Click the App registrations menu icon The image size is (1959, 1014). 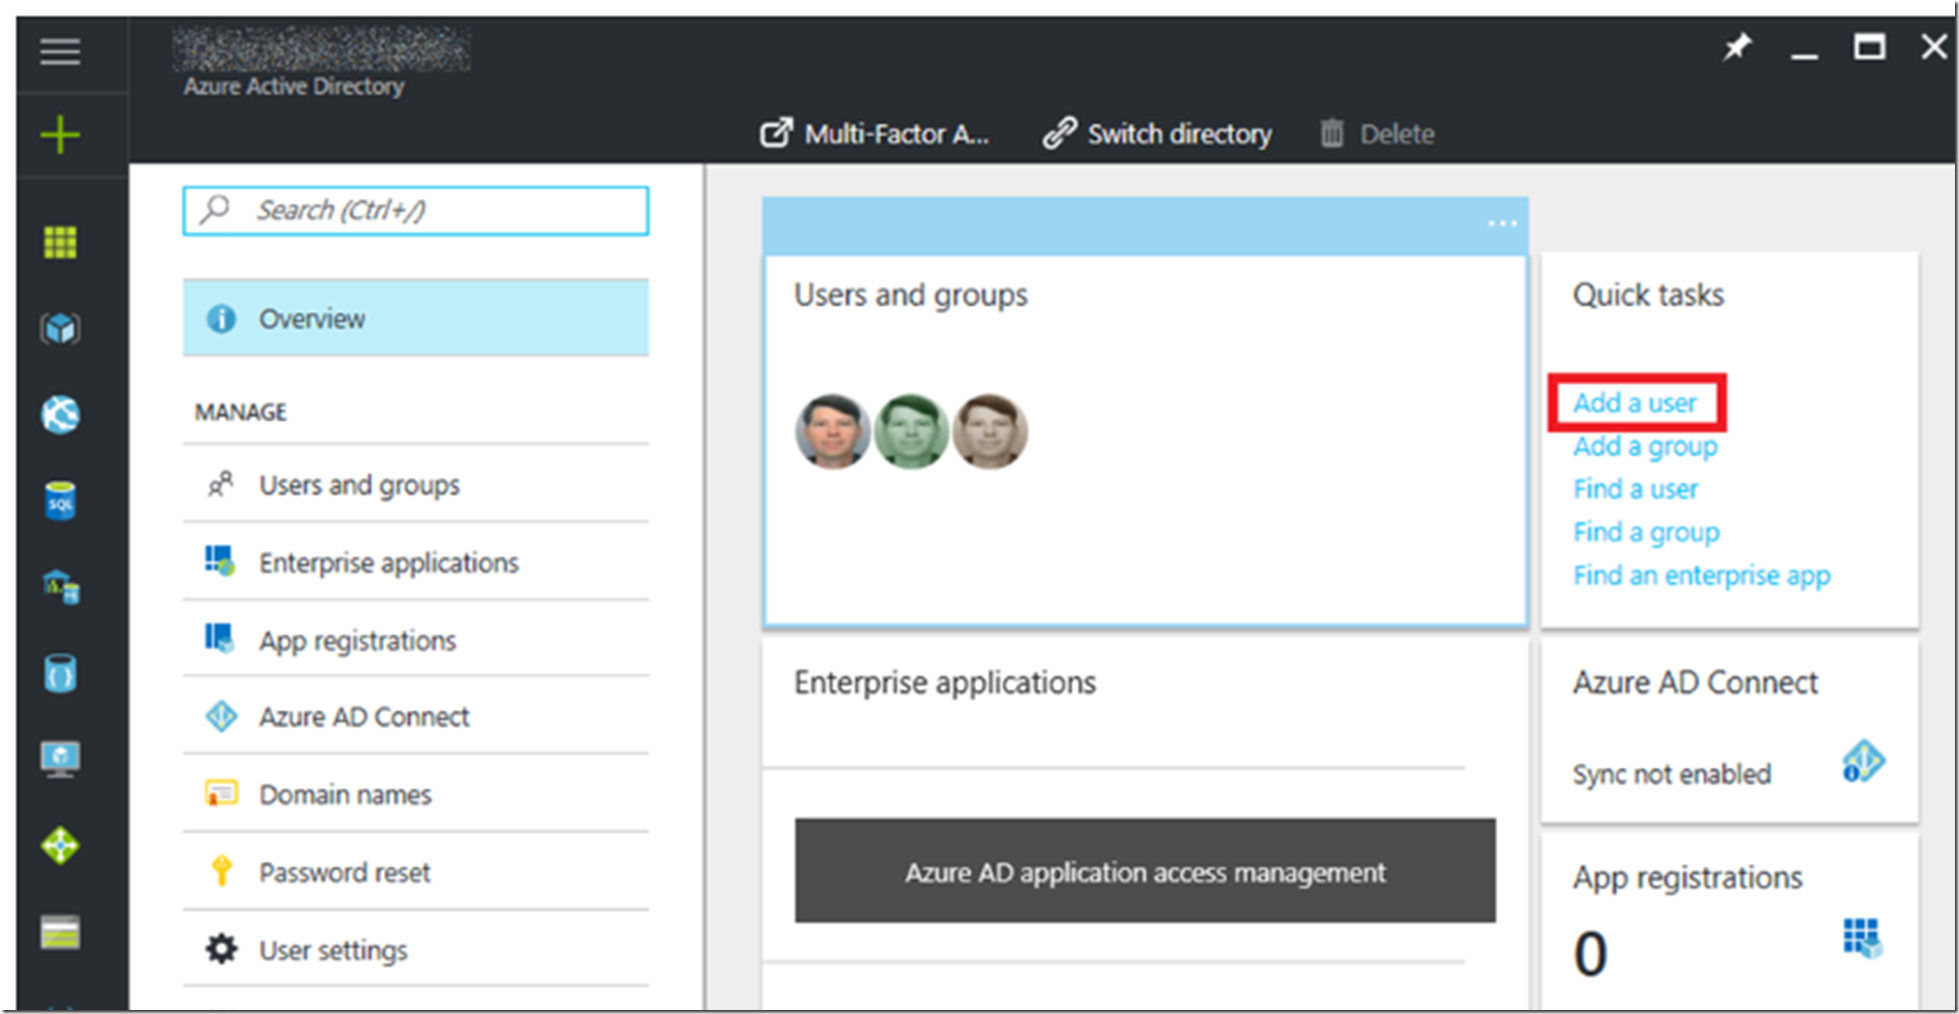[x=220, y=638]
